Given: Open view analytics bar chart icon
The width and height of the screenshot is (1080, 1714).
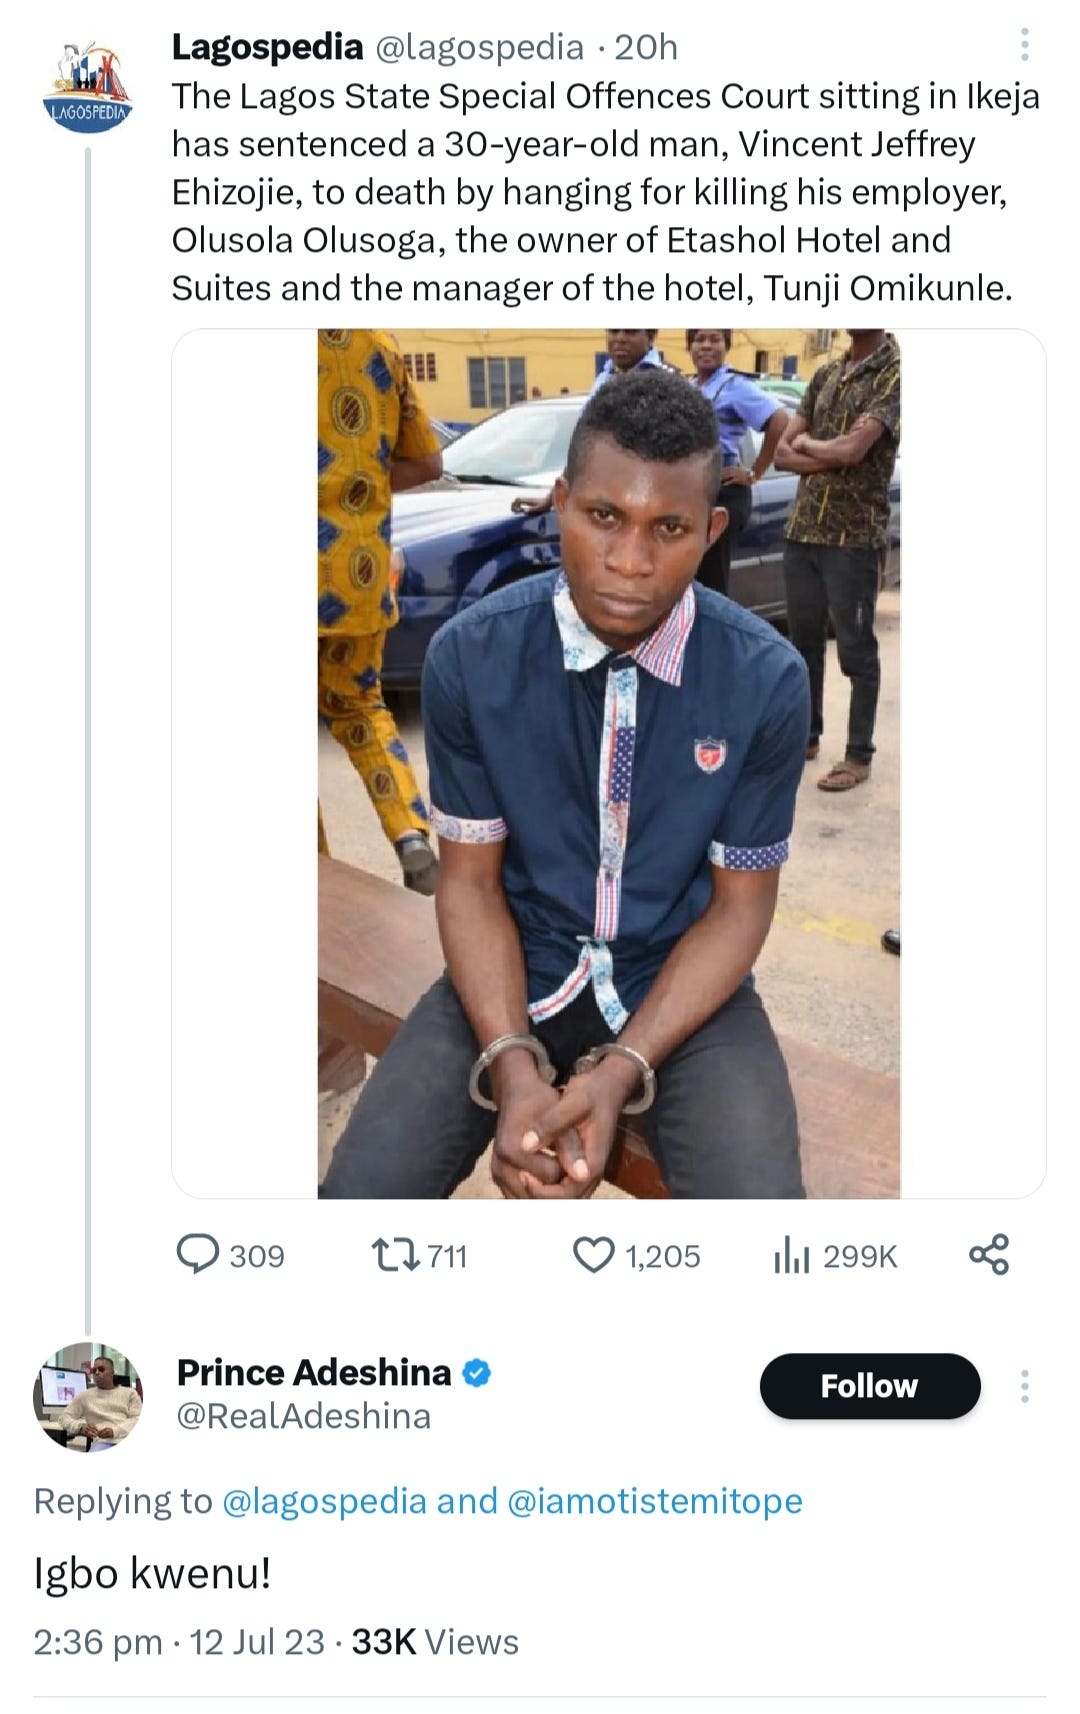Looking at the screenshot, I should click(x=791, y=1254).
